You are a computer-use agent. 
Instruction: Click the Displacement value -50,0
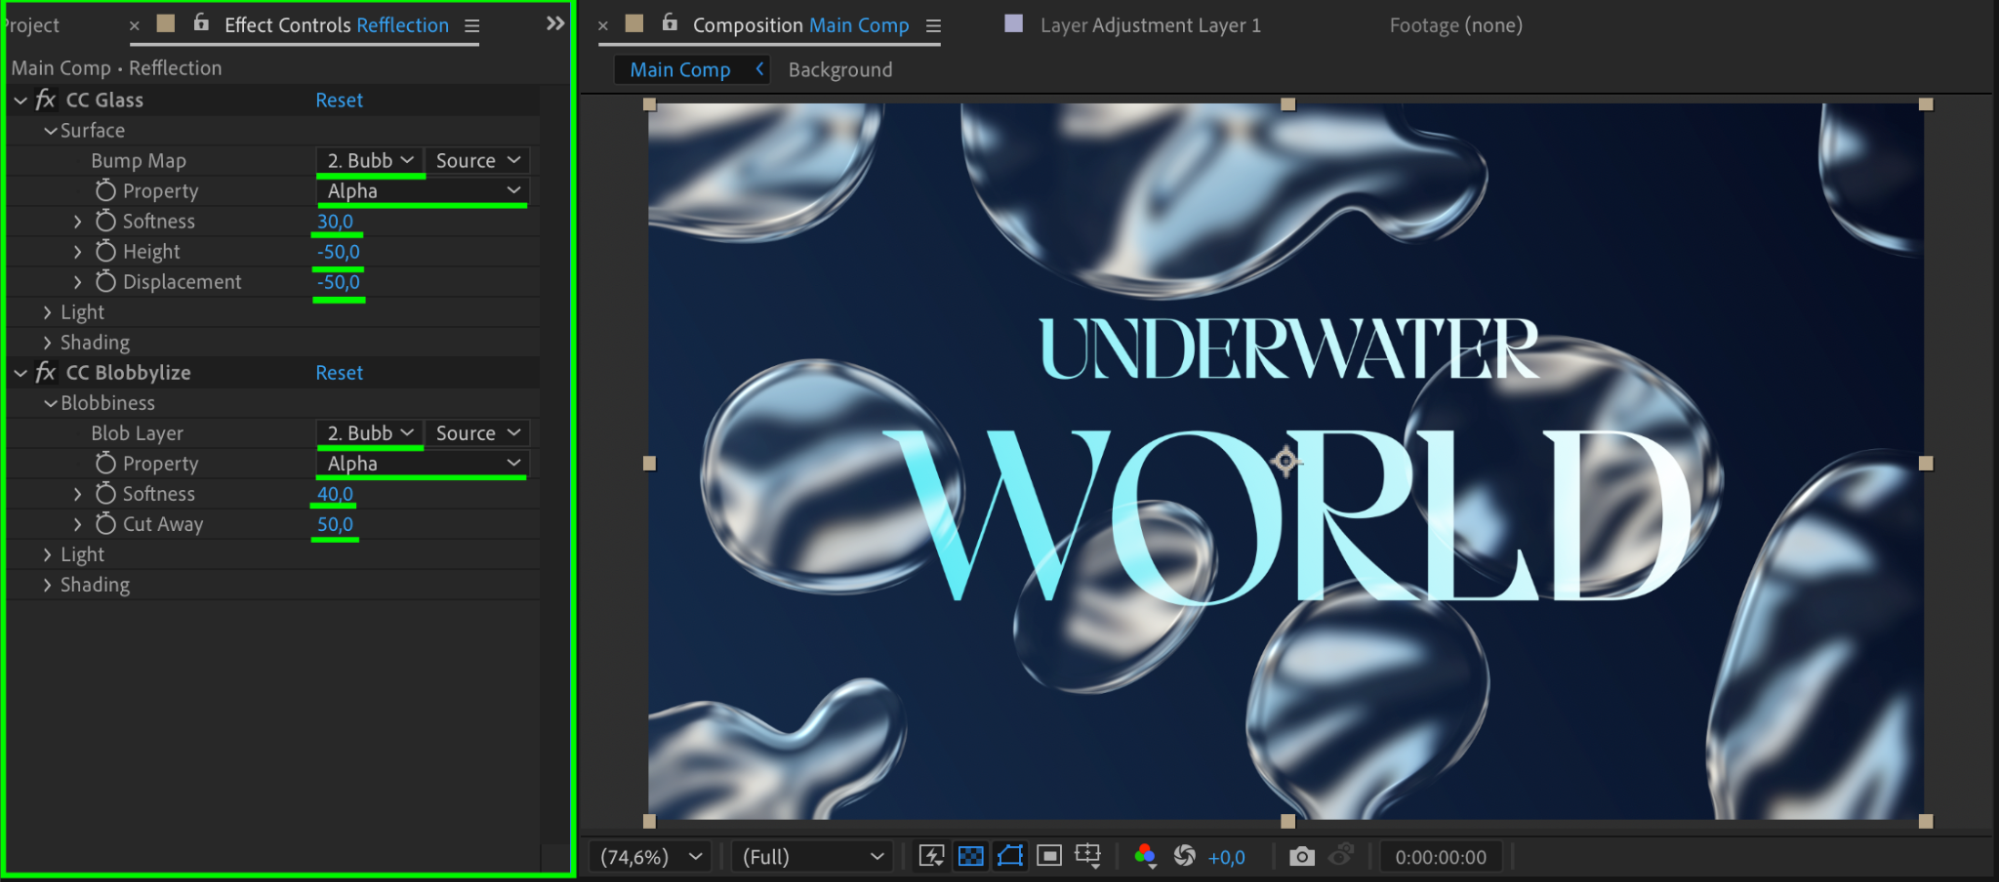pos(338,282)
